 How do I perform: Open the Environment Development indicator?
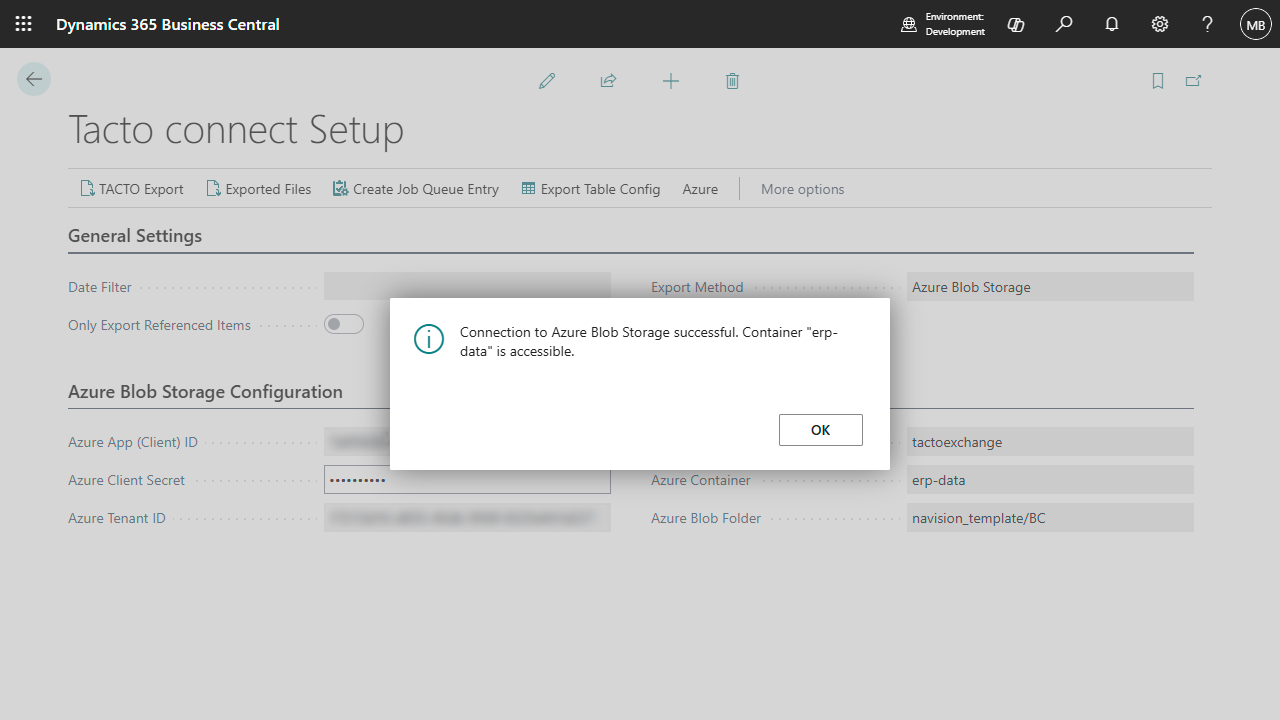943,24
